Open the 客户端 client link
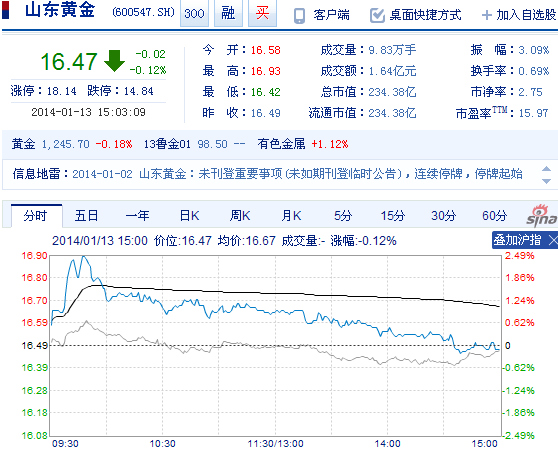Screen dimensions: 558x450 pos(331,15)
